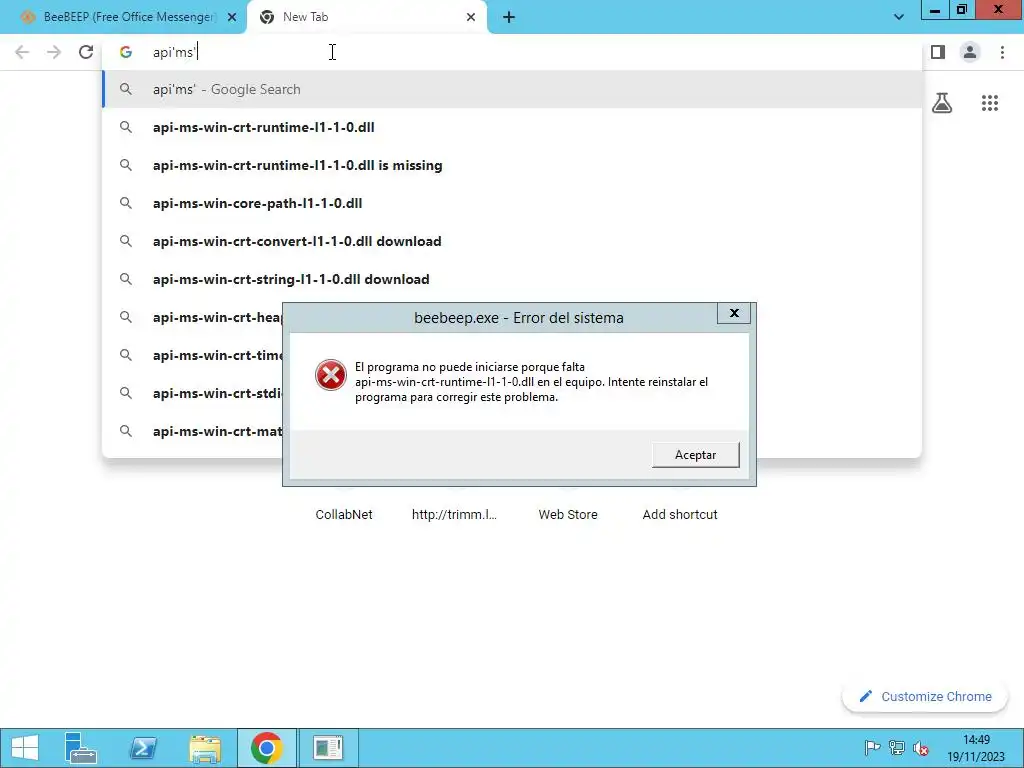Click the Chrome taskbar icon
1024x768 pixels.
(266, 748)
